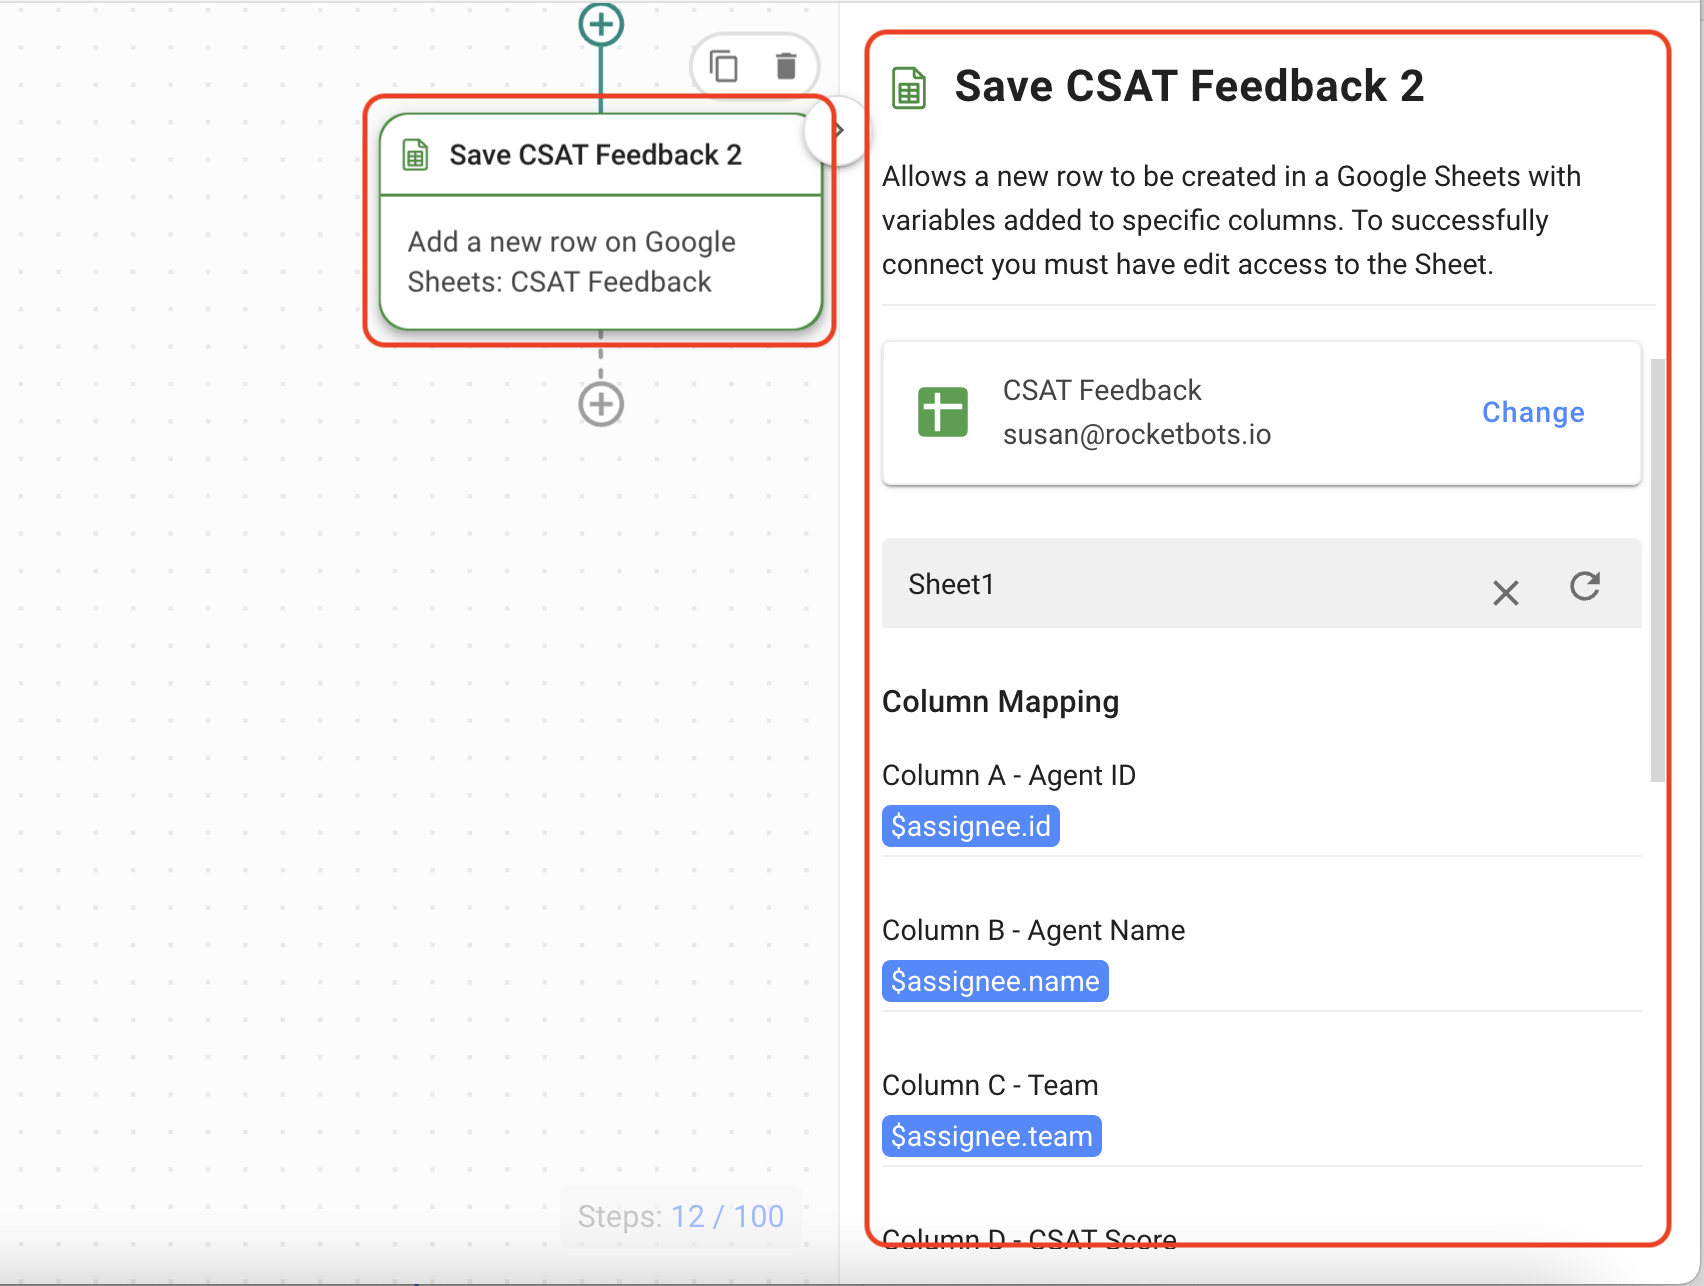Click the Change link for the connected sheet
Screen dimensions: 1704x1286
pyautogui.click(x=1532, y=412)
